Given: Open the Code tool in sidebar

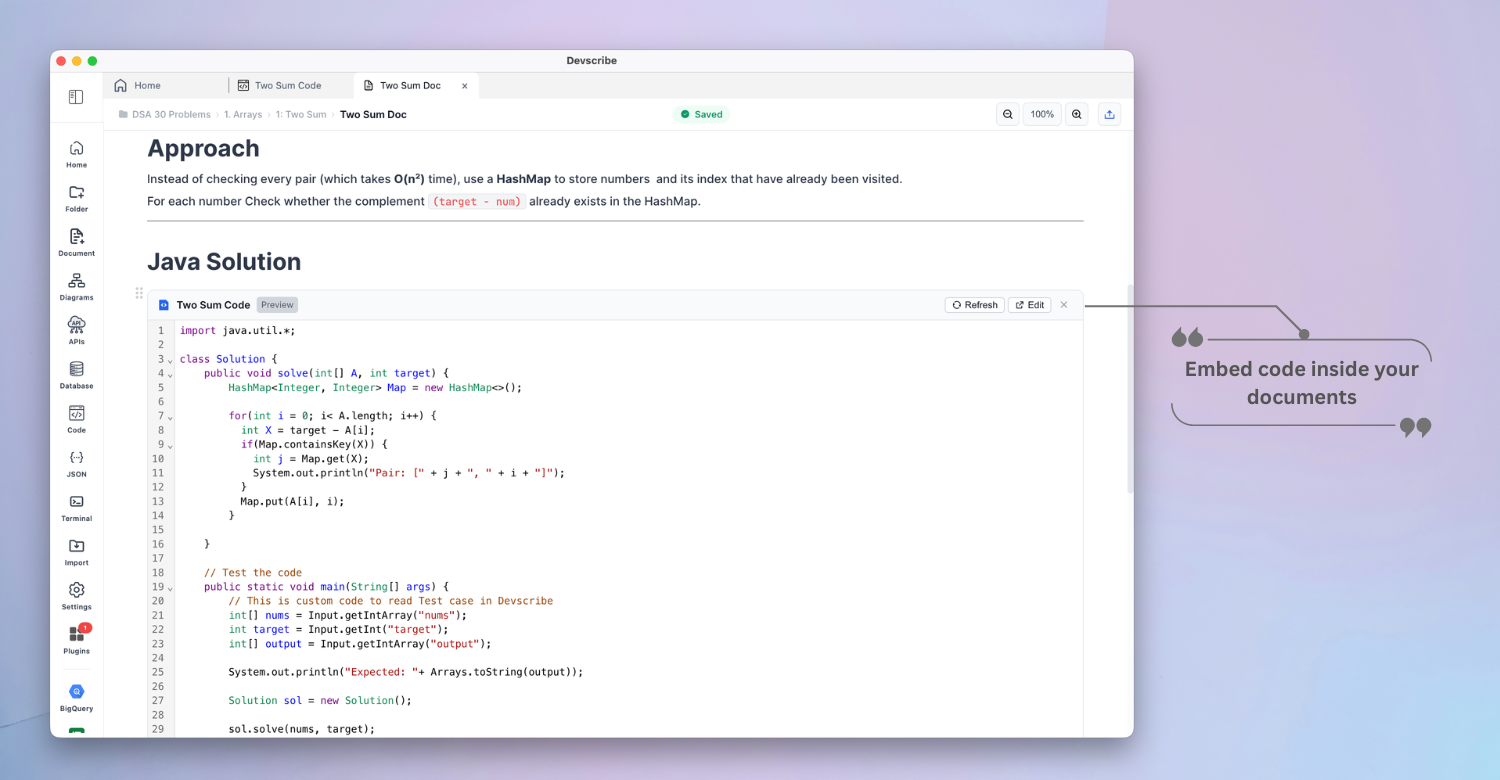Looking at the screenshot, I should coord(76,419).
